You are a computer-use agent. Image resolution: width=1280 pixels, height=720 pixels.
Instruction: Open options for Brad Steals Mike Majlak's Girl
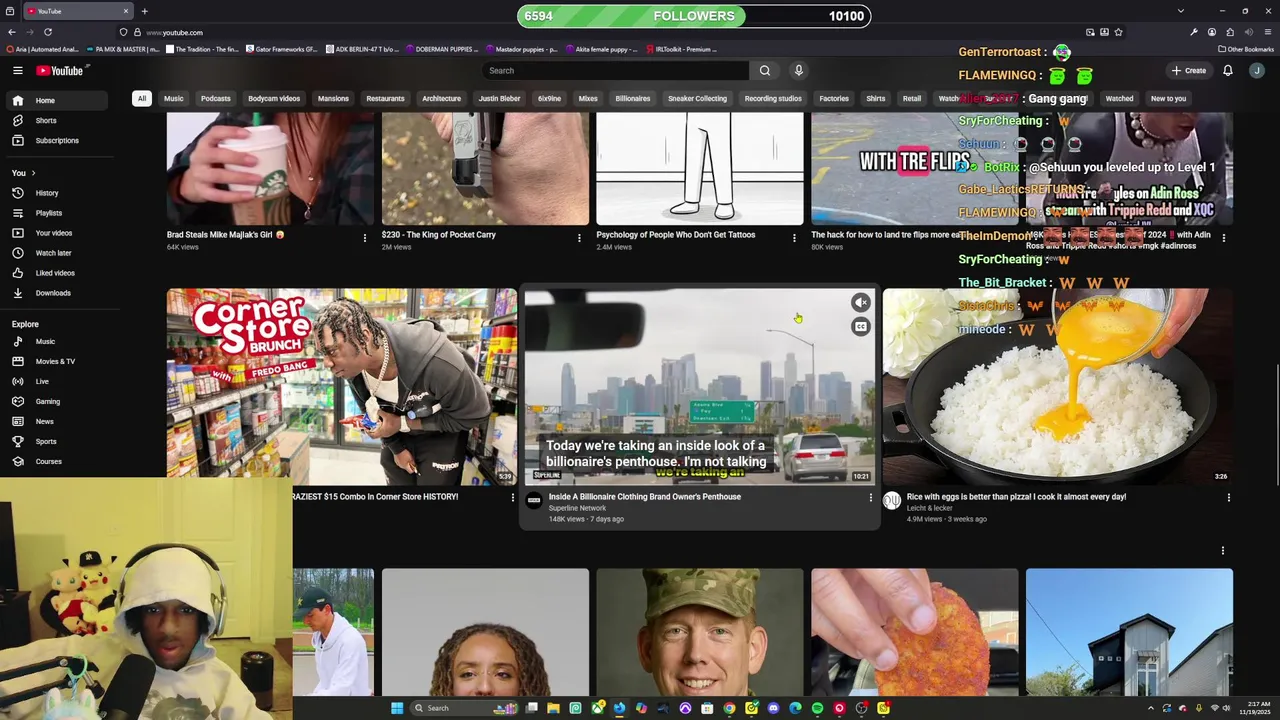click(x=364, y=238)
